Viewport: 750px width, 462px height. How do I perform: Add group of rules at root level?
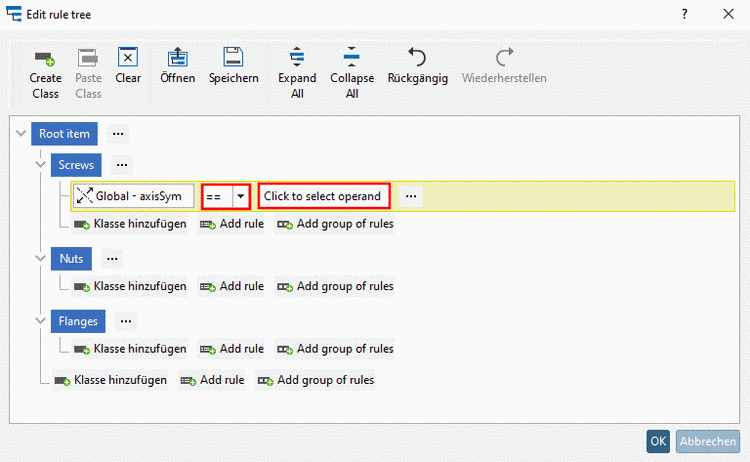316,380
